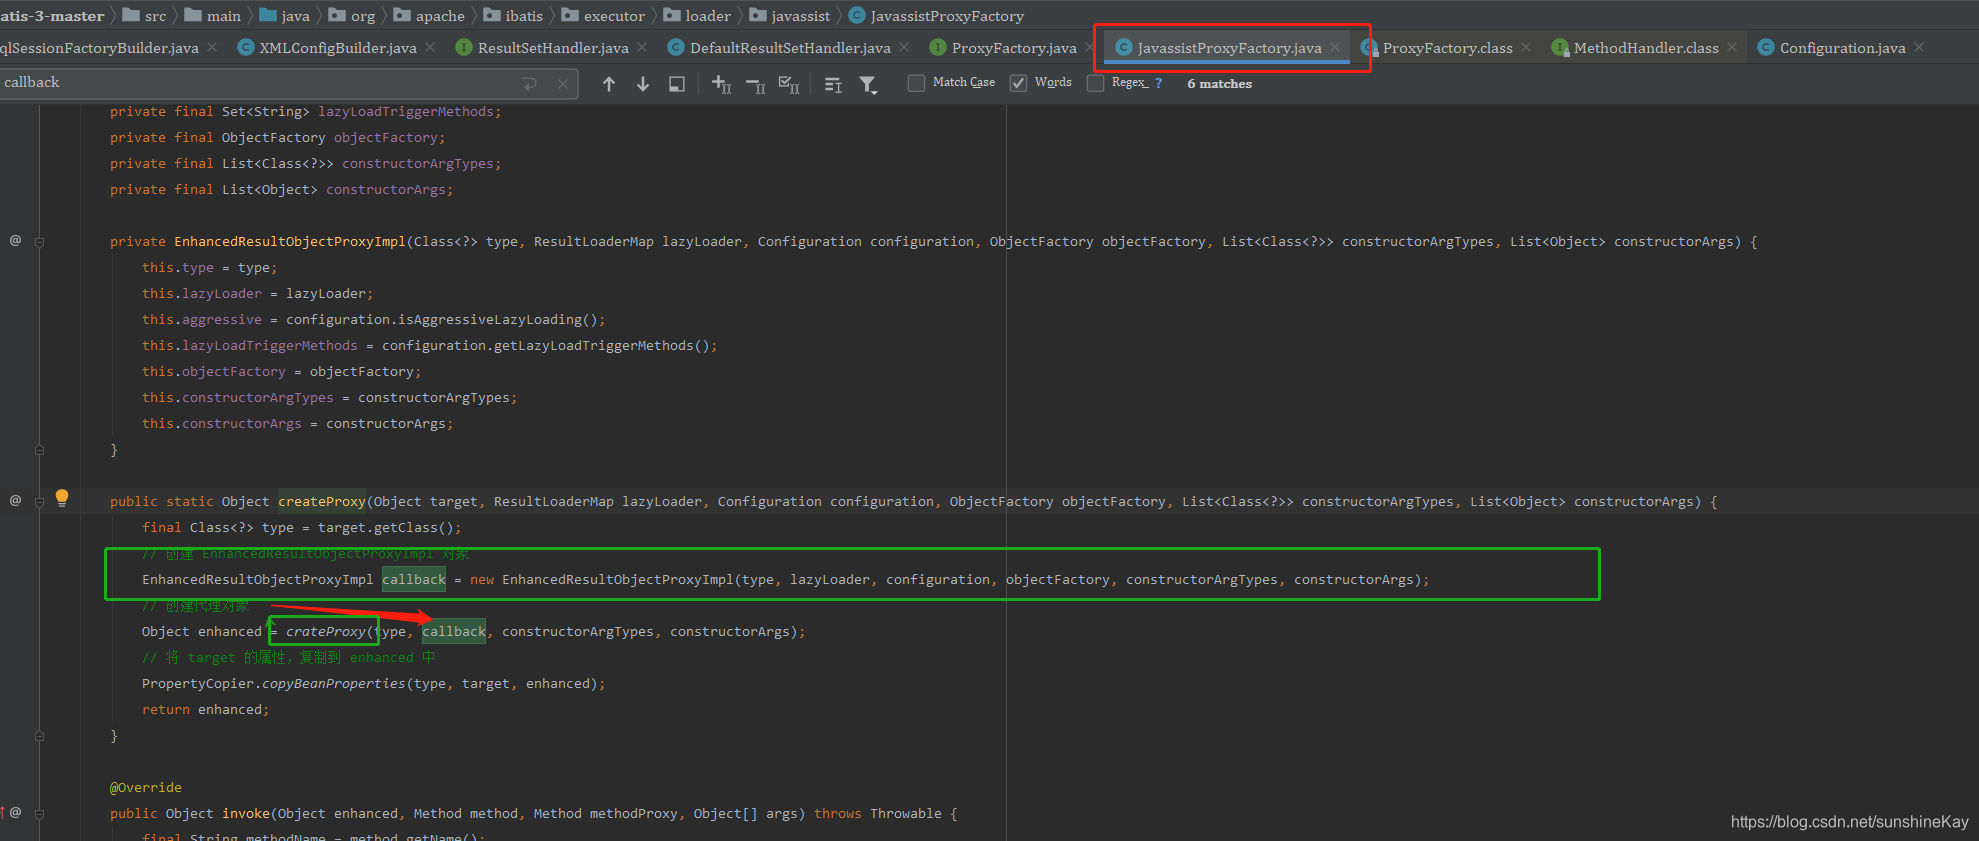Screen dimensions: 1979x841
Task: Clear the callback search text
Action: (x=563, y=84)
